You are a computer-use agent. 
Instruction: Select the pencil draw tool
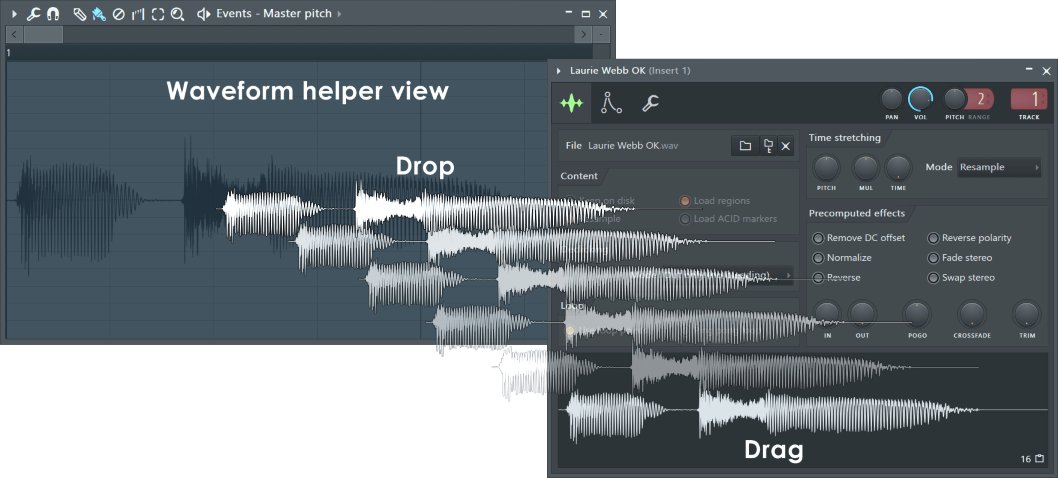[80, 14]
